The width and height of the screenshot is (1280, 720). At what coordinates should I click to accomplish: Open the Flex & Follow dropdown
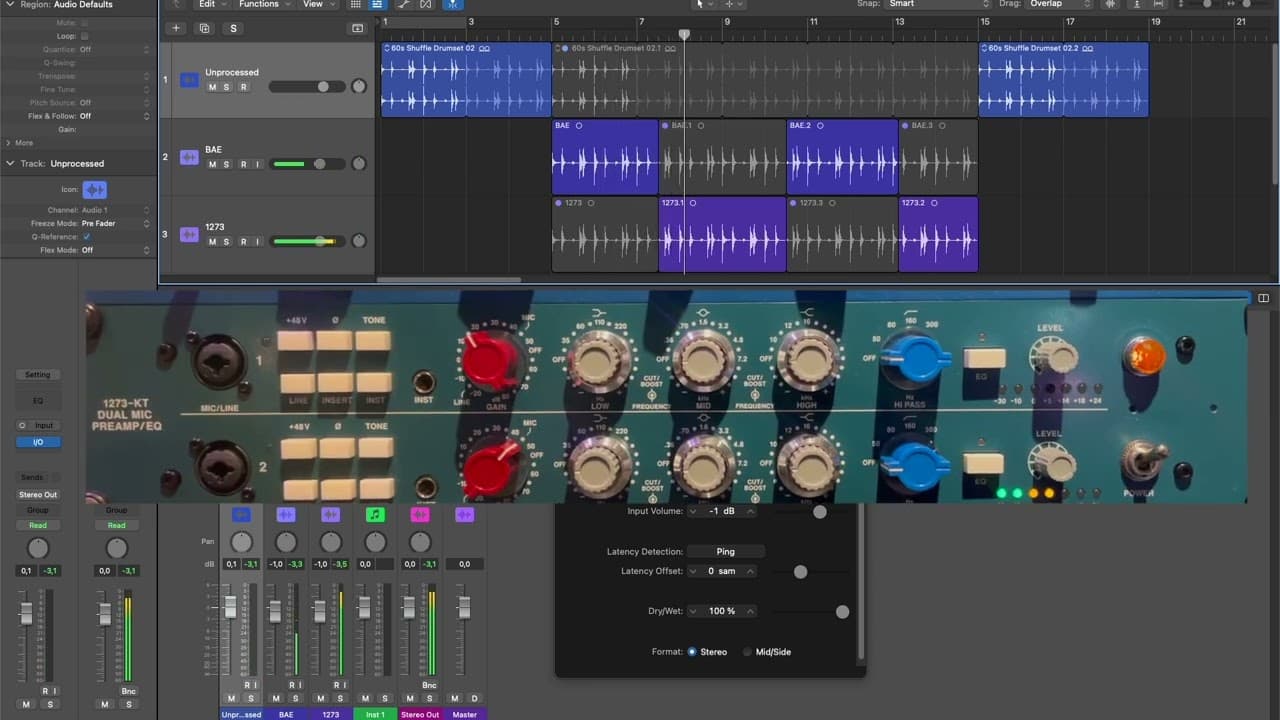pyautogui.click(x=116, y=116)
